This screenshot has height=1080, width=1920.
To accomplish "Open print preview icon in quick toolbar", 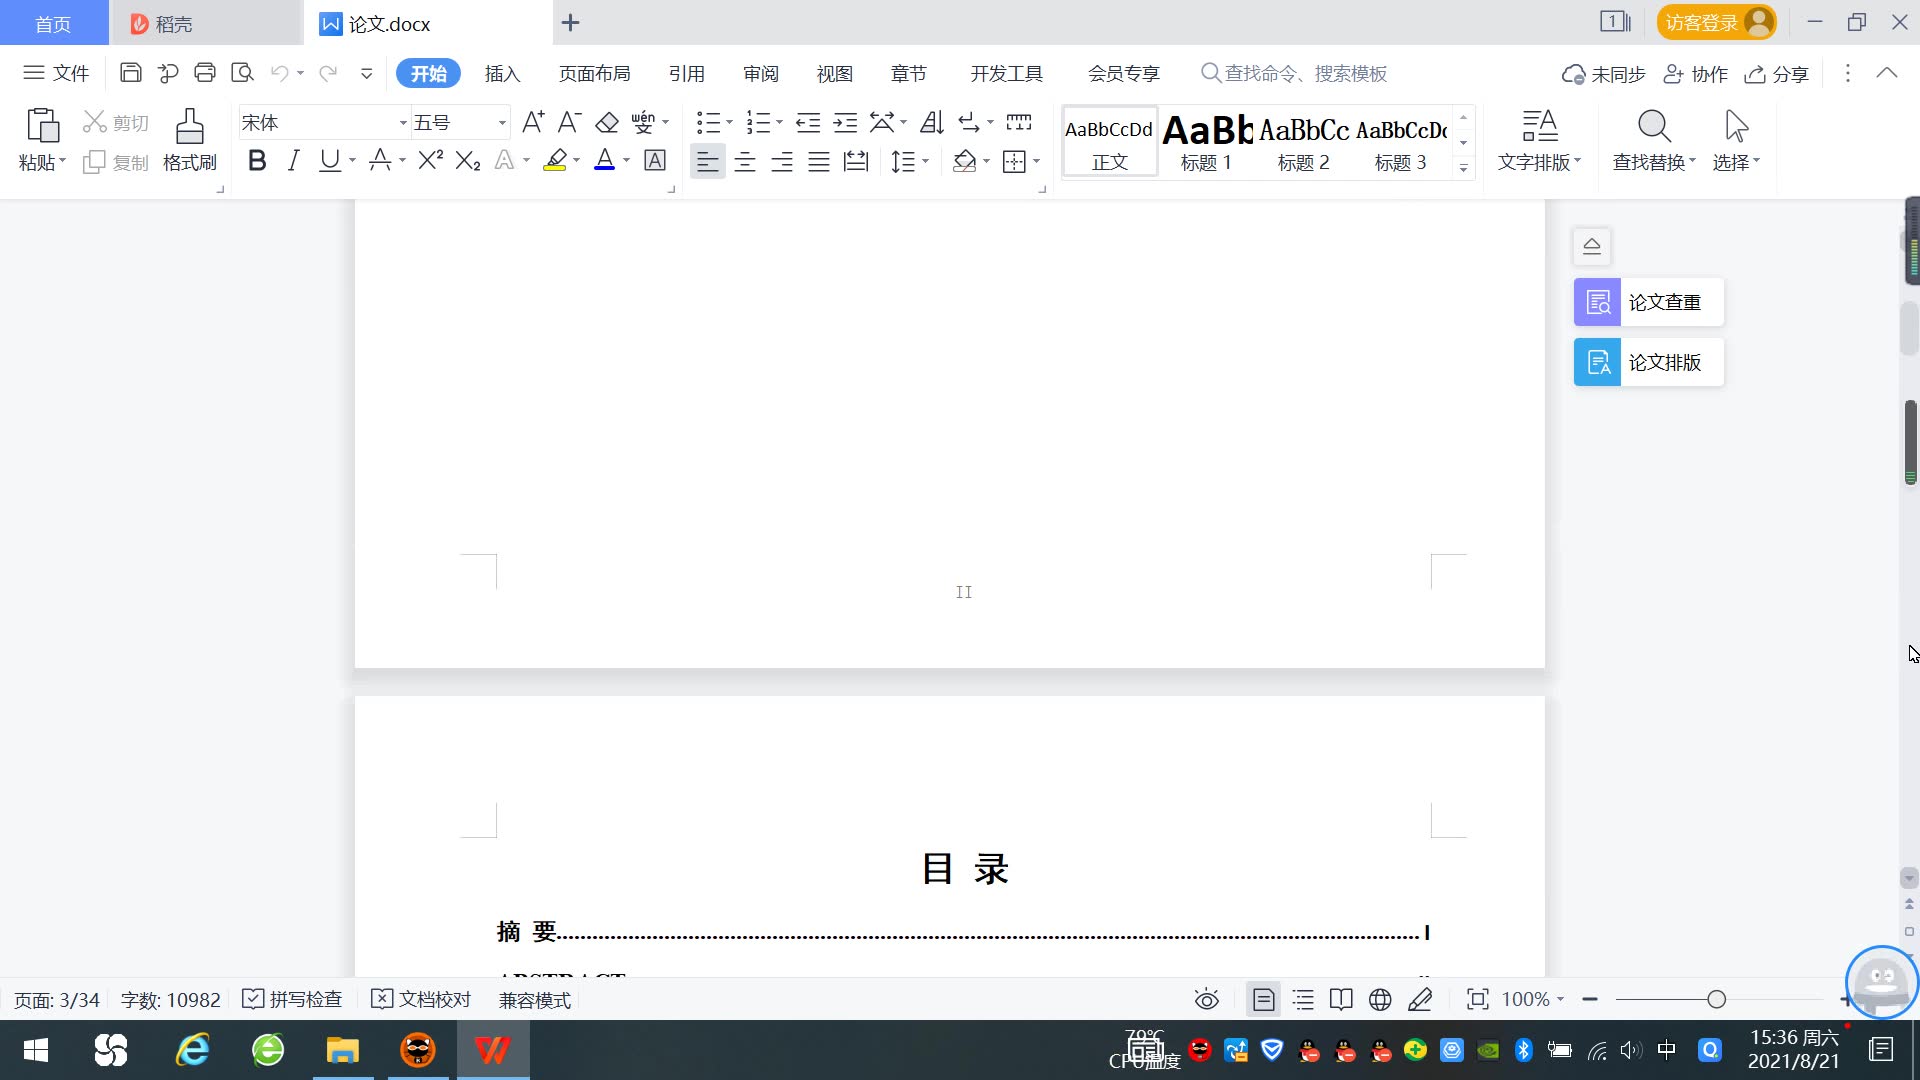I will pos(242,73).
